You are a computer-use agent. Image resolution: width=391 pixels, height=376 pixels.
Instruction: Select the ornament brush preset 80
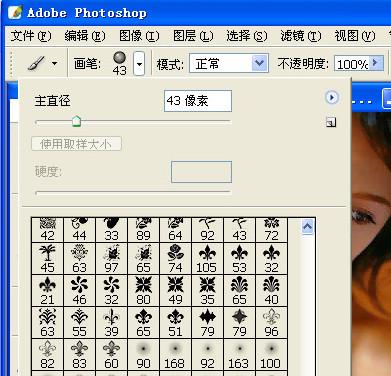click(143, 291)
